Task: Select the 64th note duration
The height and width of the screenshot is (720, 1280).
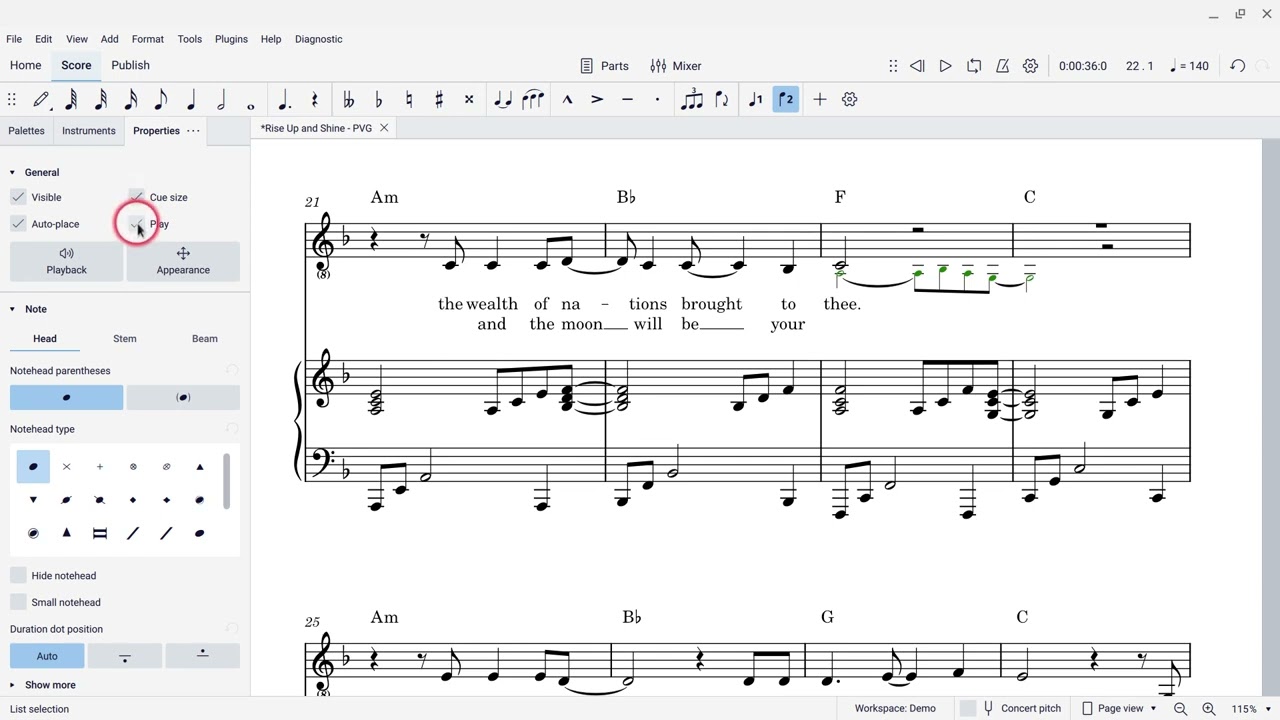Action: [71, 99]
